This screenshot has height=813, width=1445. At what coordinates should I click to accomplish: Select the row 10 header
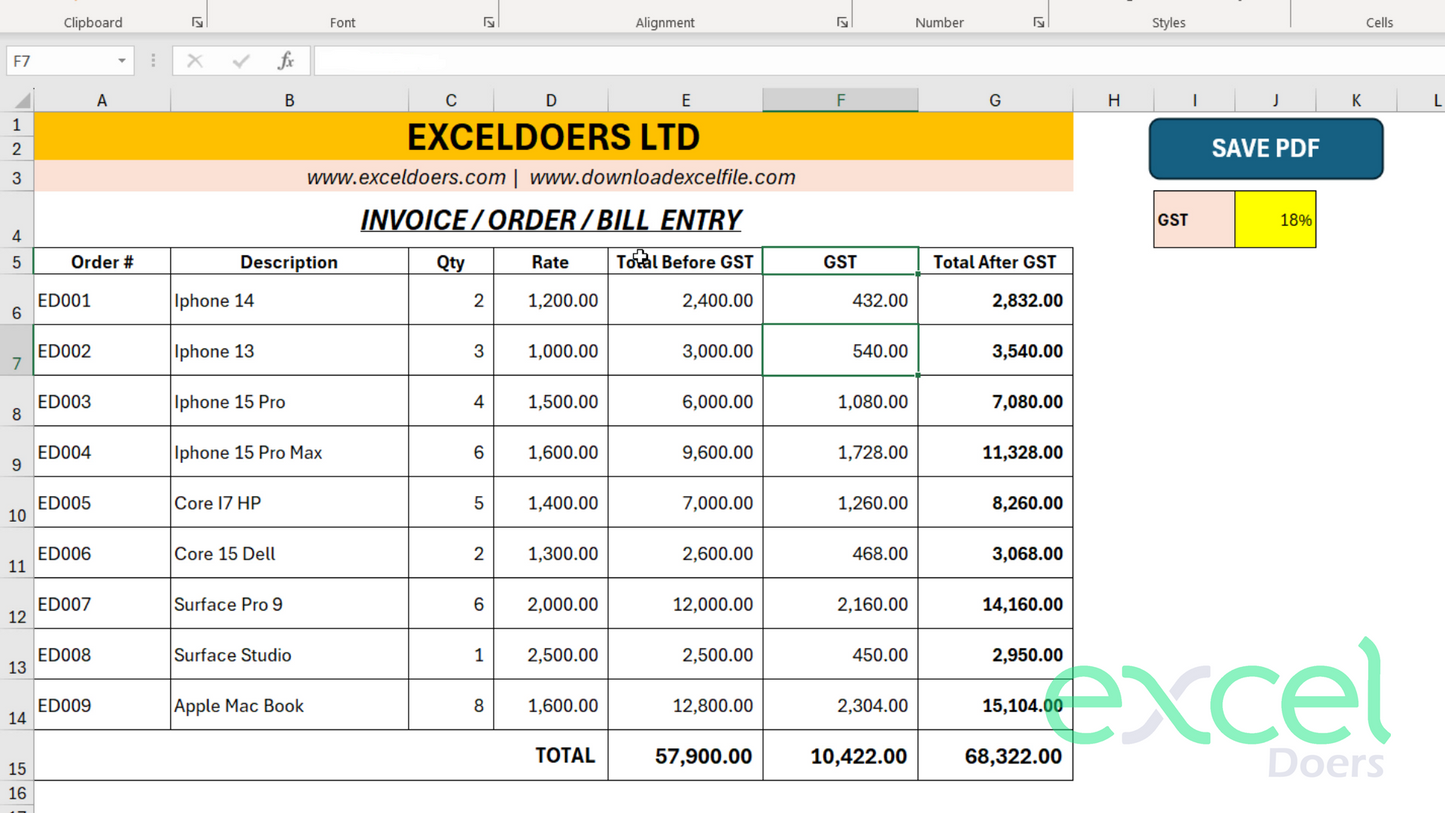17,503
